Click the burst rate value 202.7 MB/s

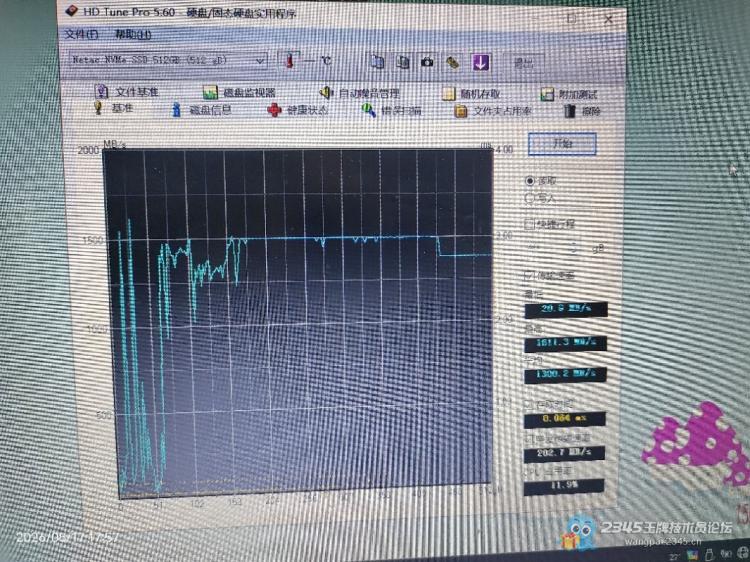click(564, 453)
